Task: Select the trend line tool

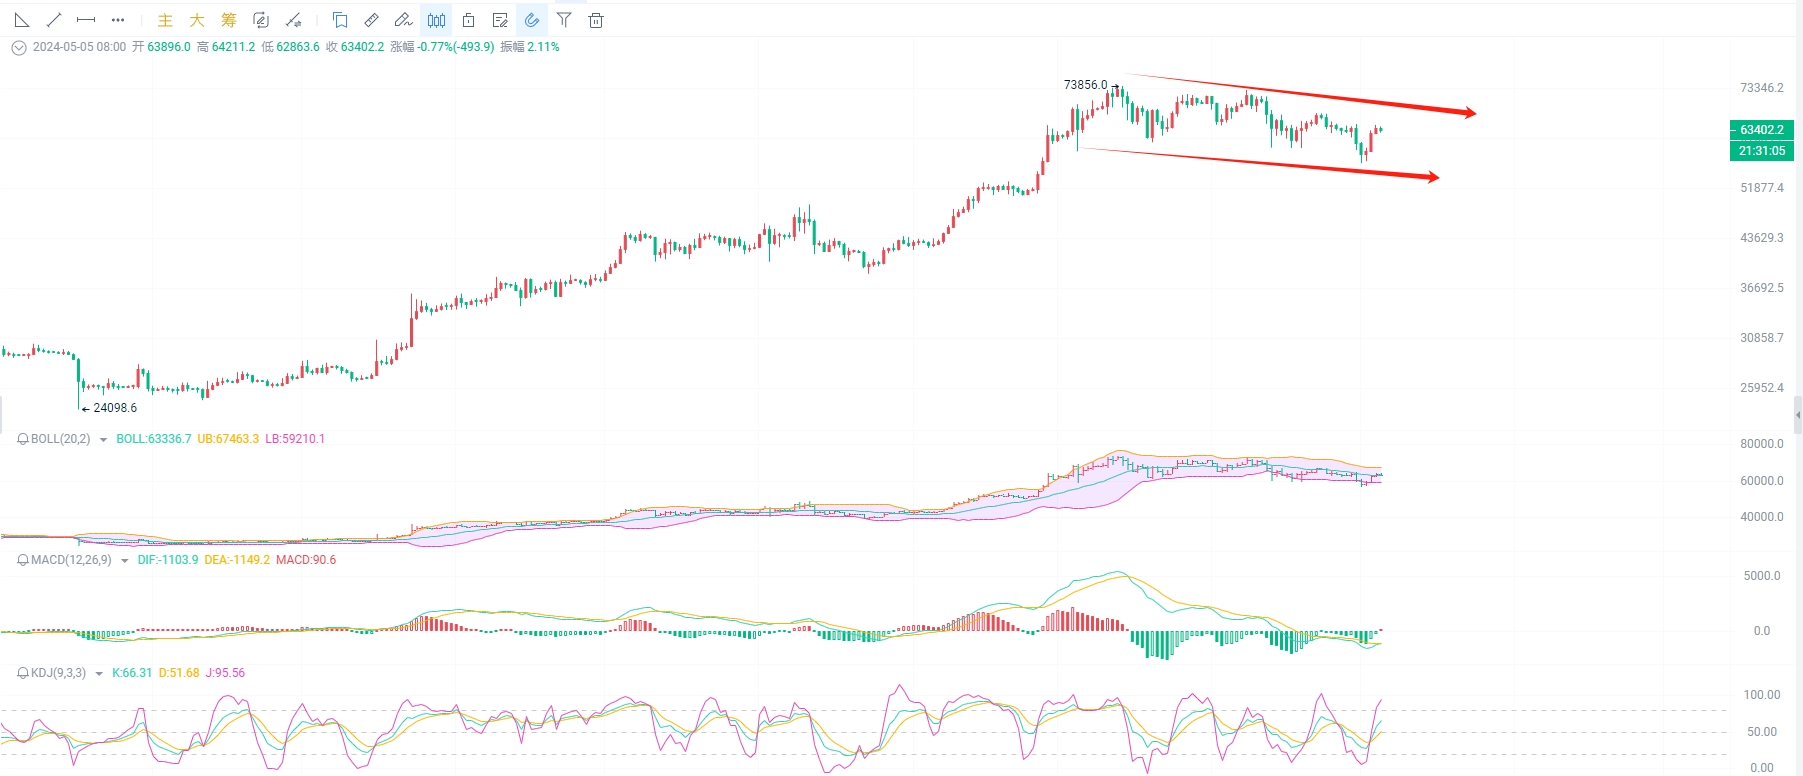Action: pos(54,20)
